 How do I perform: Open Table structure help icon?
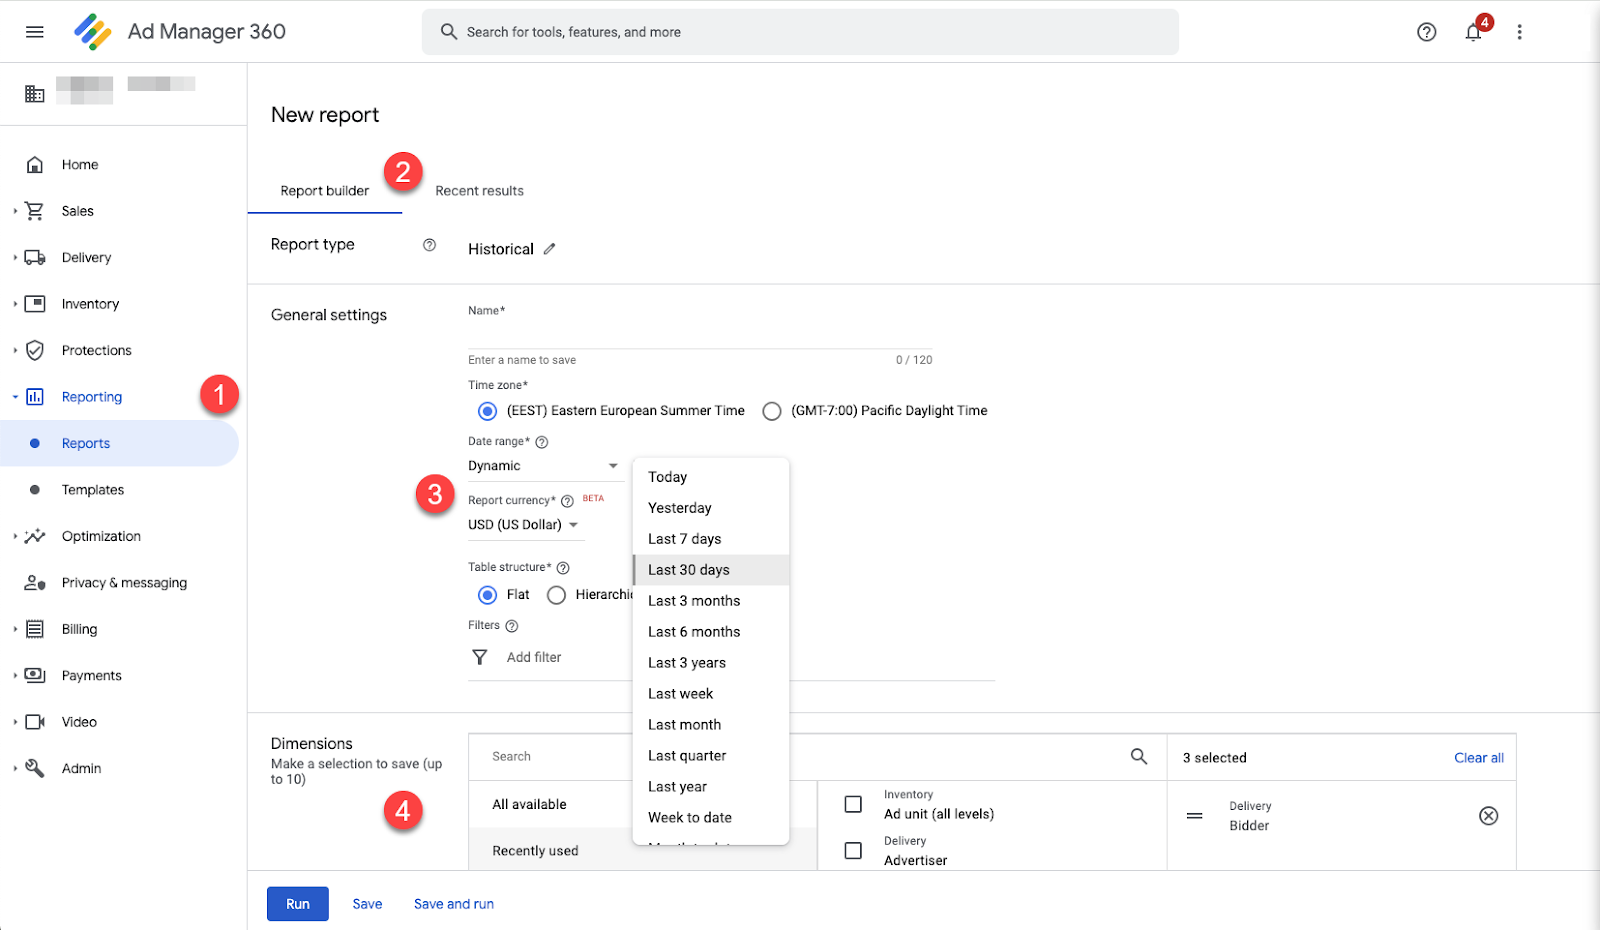click(x=563, y=568)
